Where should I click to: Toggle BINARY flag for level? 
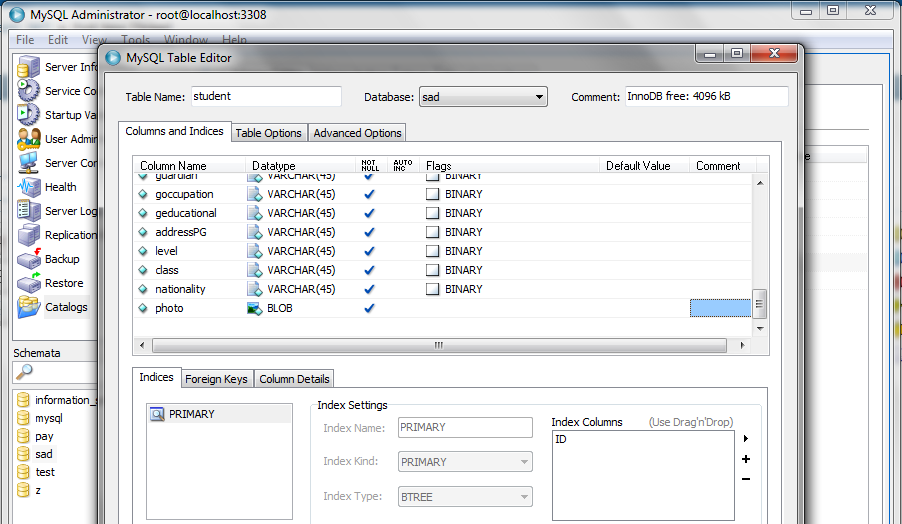point(432,251)
